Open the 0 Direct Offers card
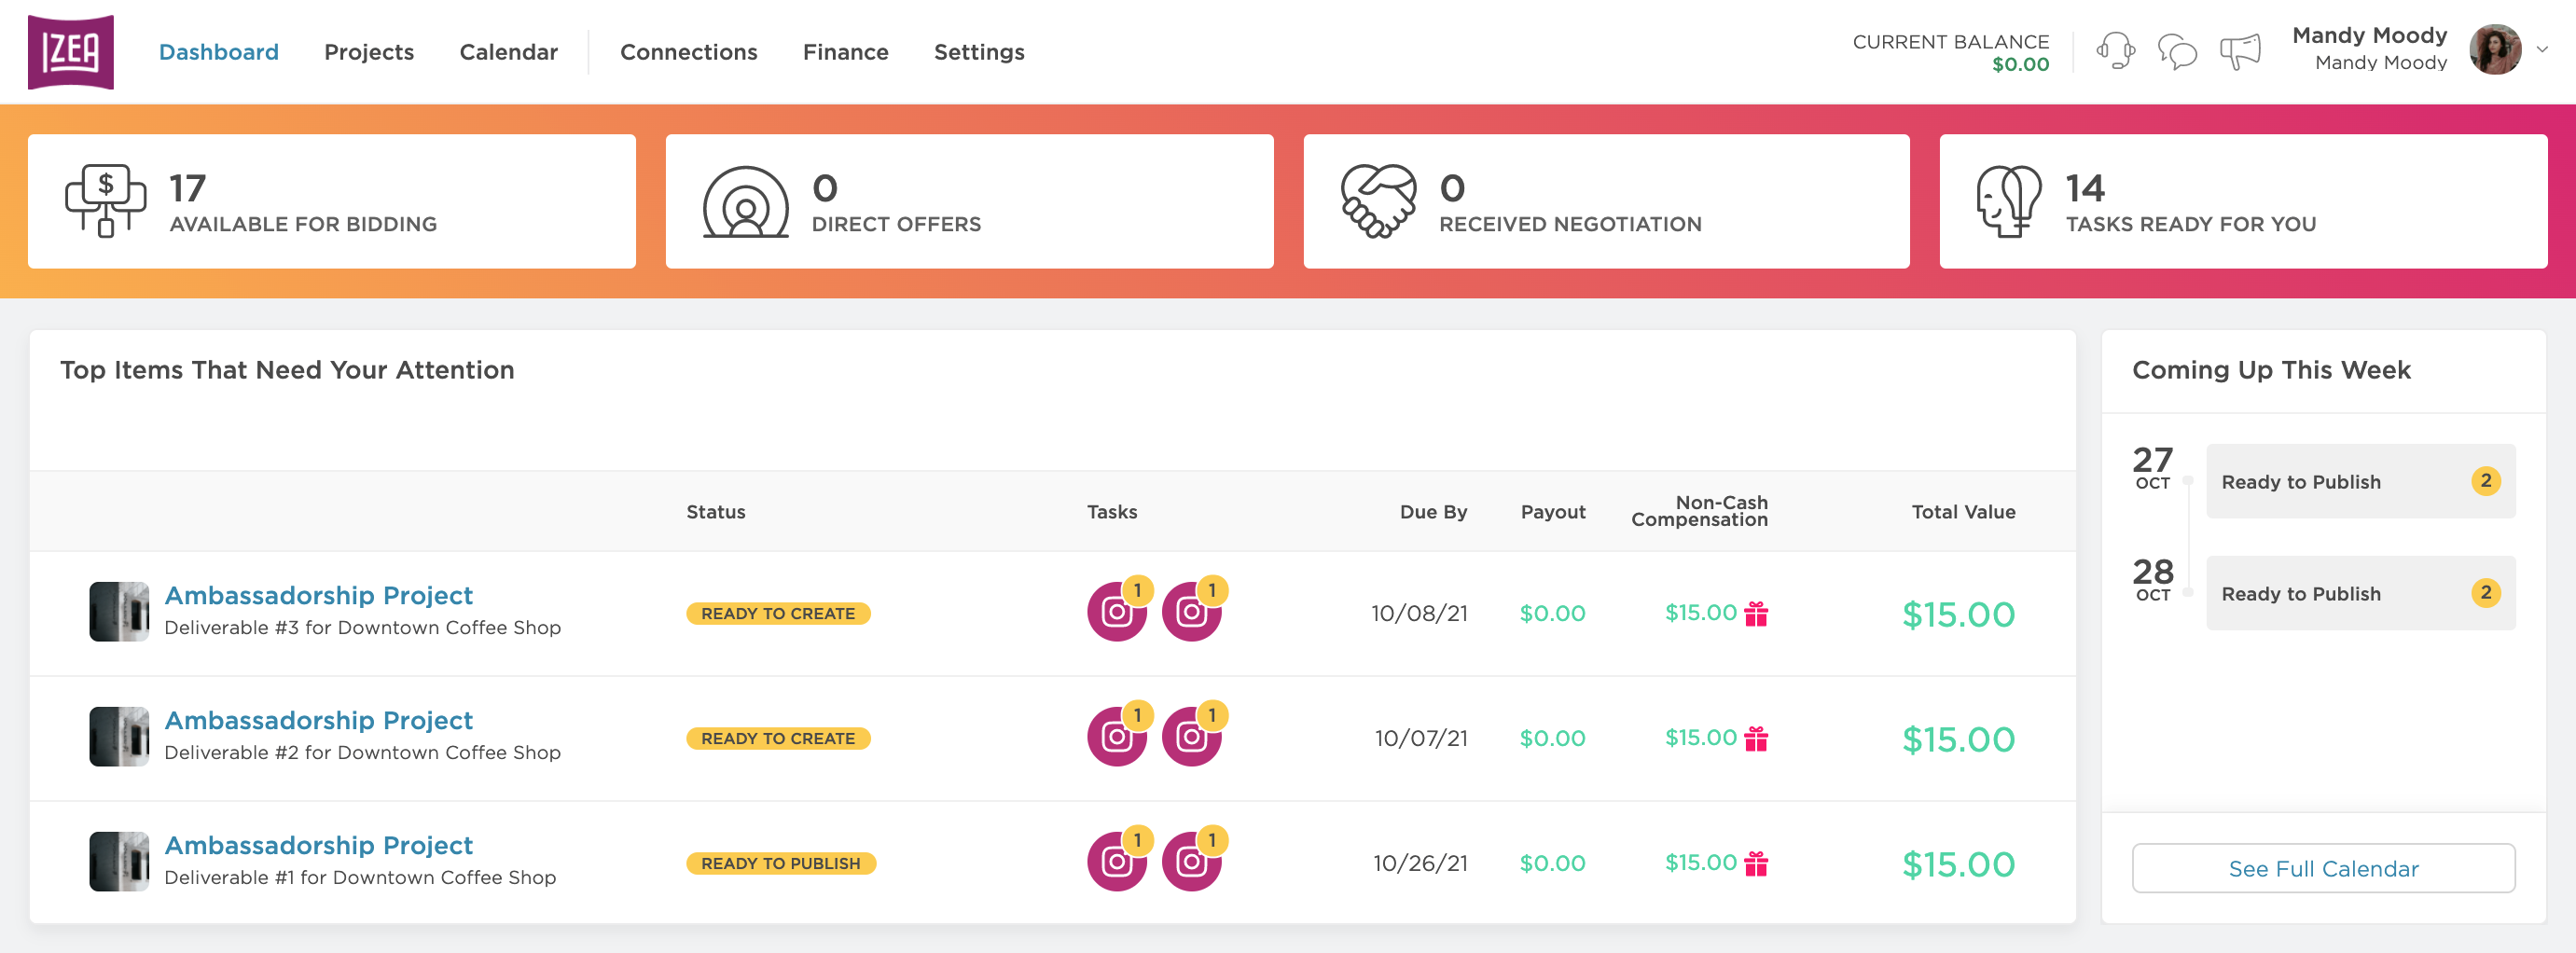This screenshot has width=2576, height=953. coord(969,201)
